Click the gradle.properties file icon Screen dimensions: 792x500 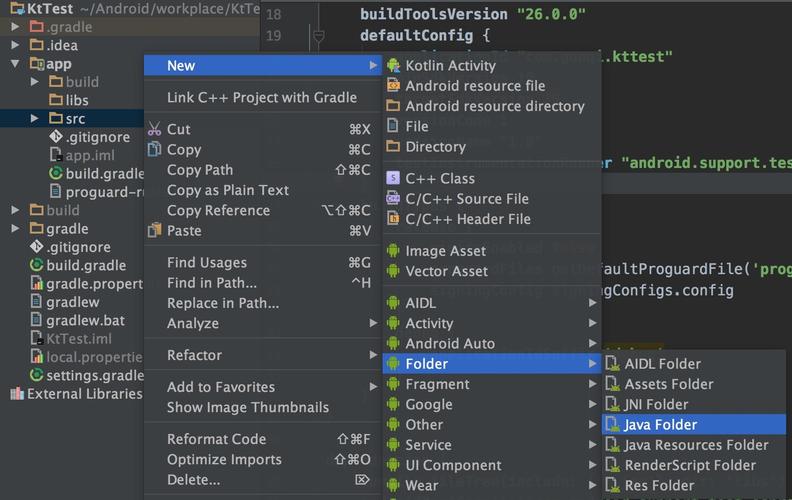coord(36,283)
